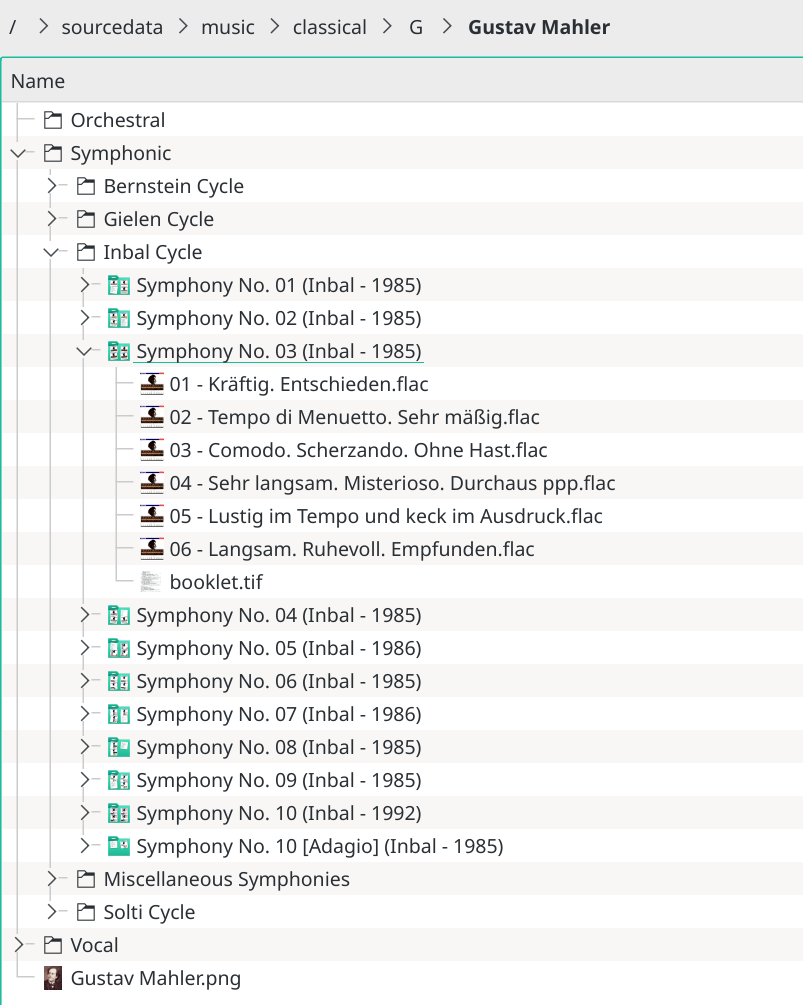
Task: Click the Inbal Cycle folder icon
Action: (85, 252)
